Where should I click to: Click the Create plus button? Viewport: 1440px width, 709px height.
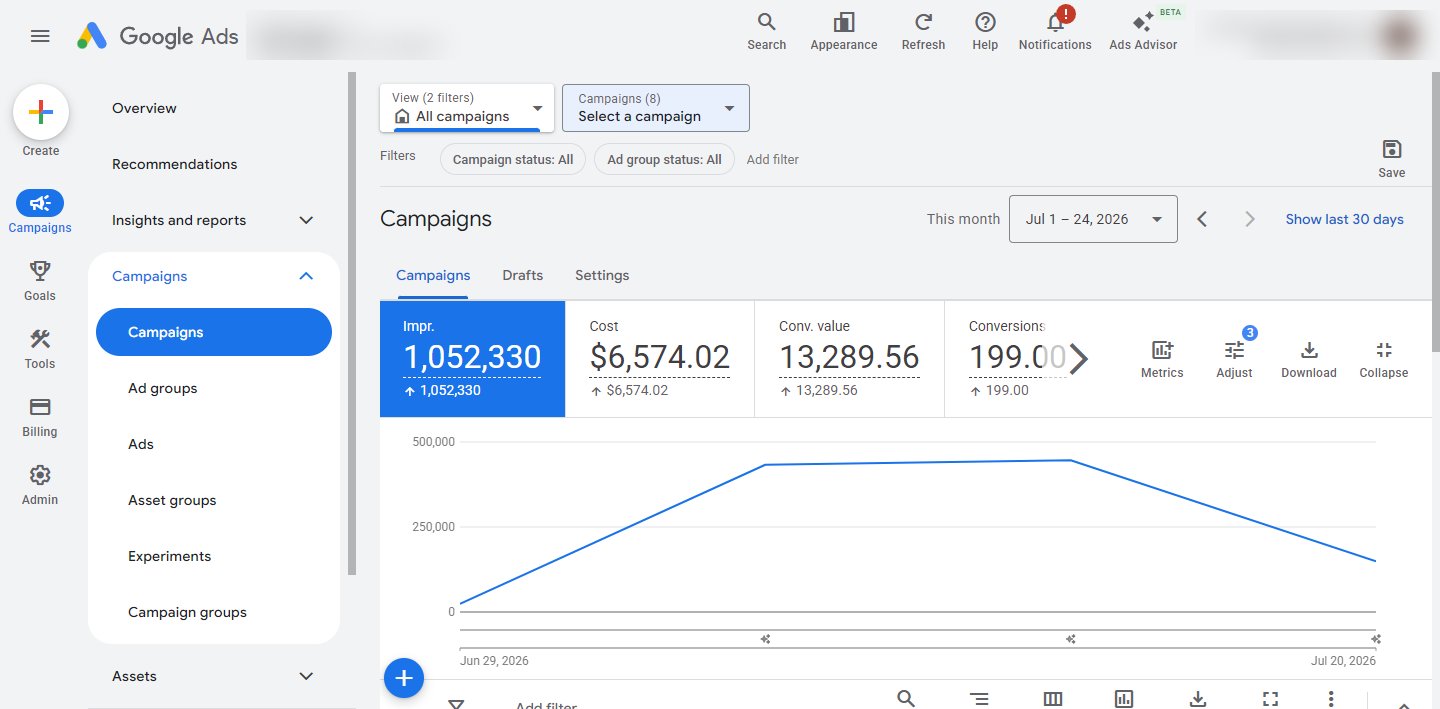[41, 112]
